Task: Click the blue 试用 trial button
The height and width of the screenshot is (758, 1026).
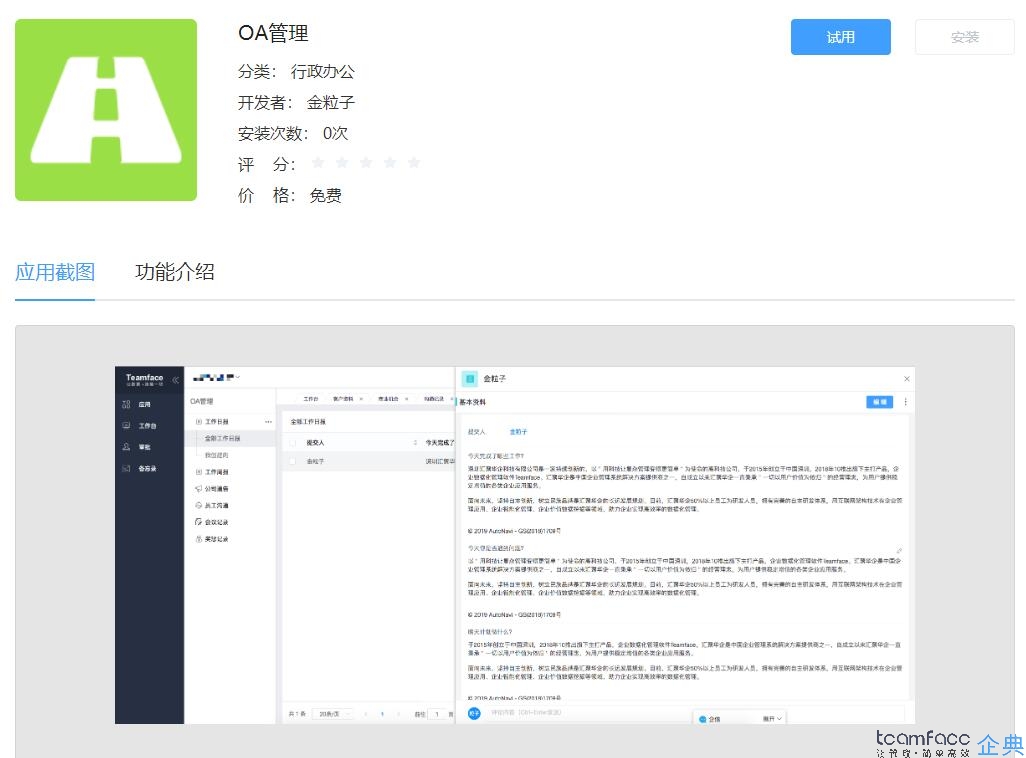Action: (x=840, y=37)
